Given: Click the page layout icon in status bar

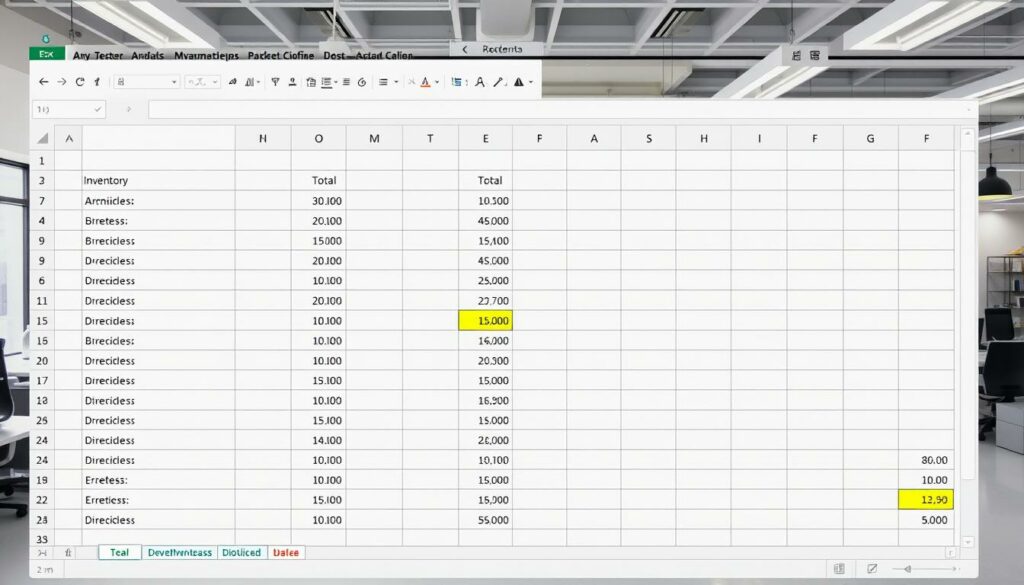Looking at the screenshot, I should tap(839, 569).
